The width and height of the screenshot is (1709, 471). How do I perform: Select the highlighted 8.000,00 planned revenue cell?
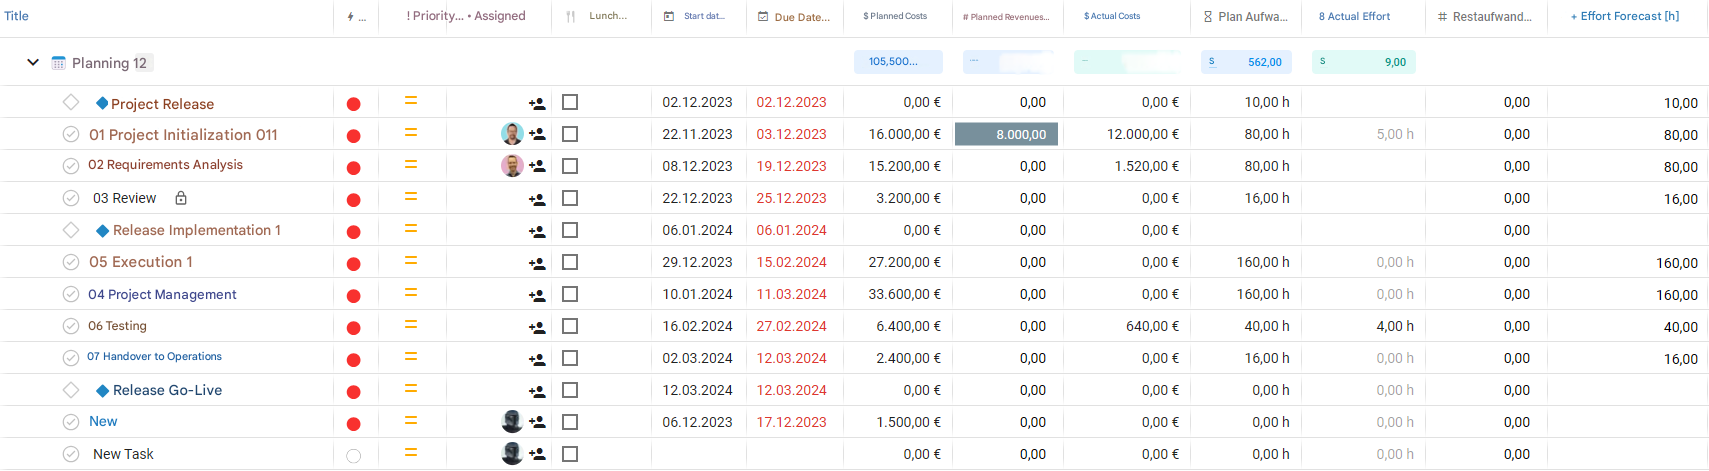[1006, 134]
